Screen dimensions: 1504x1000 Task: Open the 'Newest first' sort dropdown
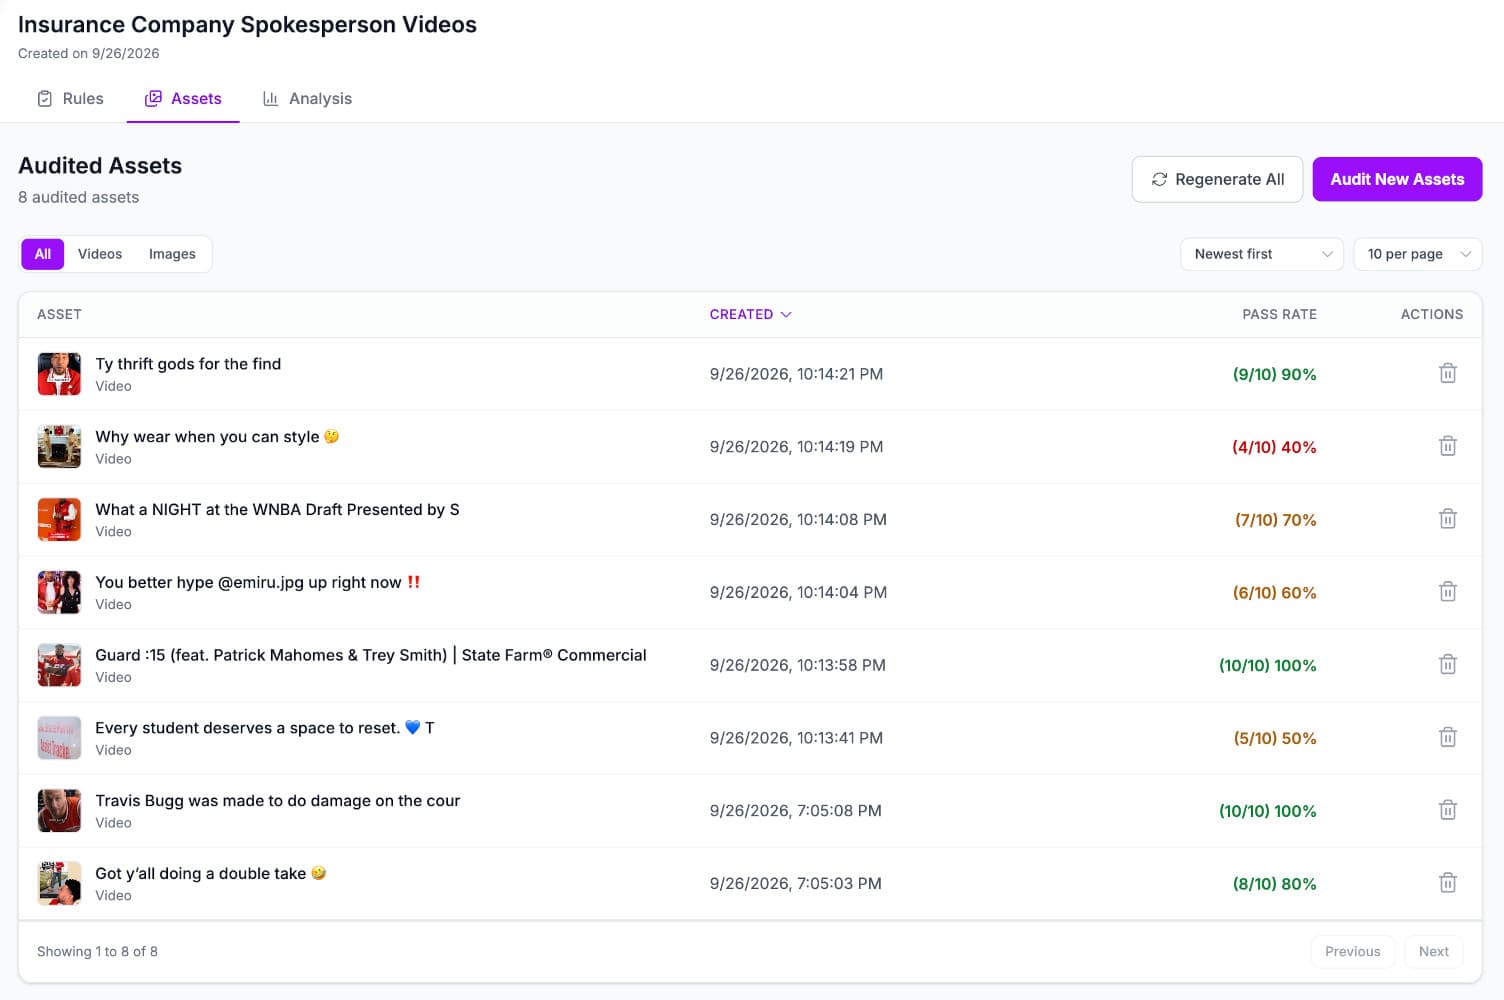1262,254
